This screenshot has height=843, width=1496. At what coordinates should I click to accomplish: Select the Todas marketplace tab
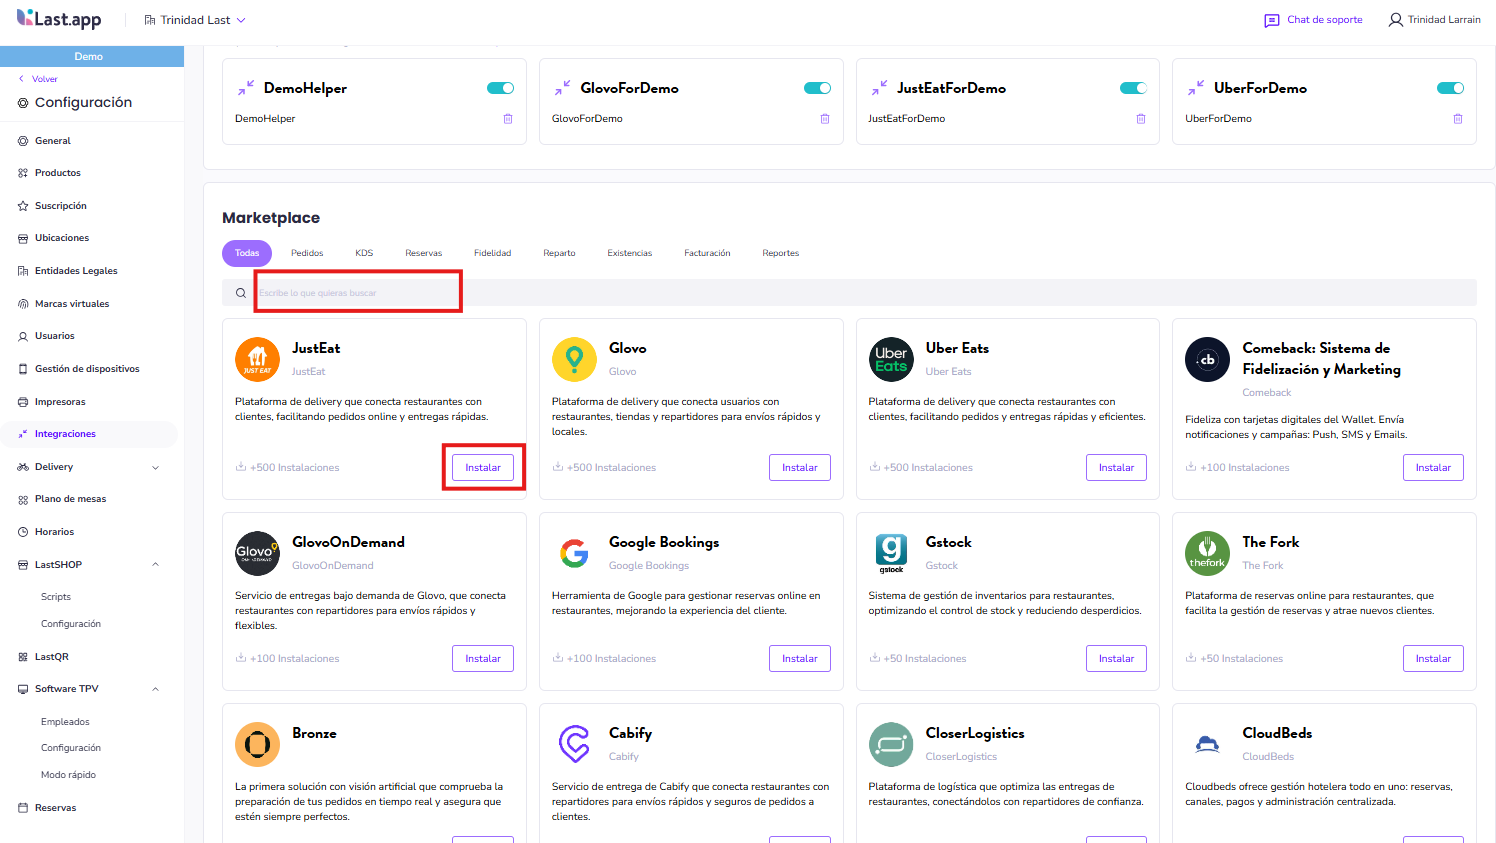click(247, 253)
